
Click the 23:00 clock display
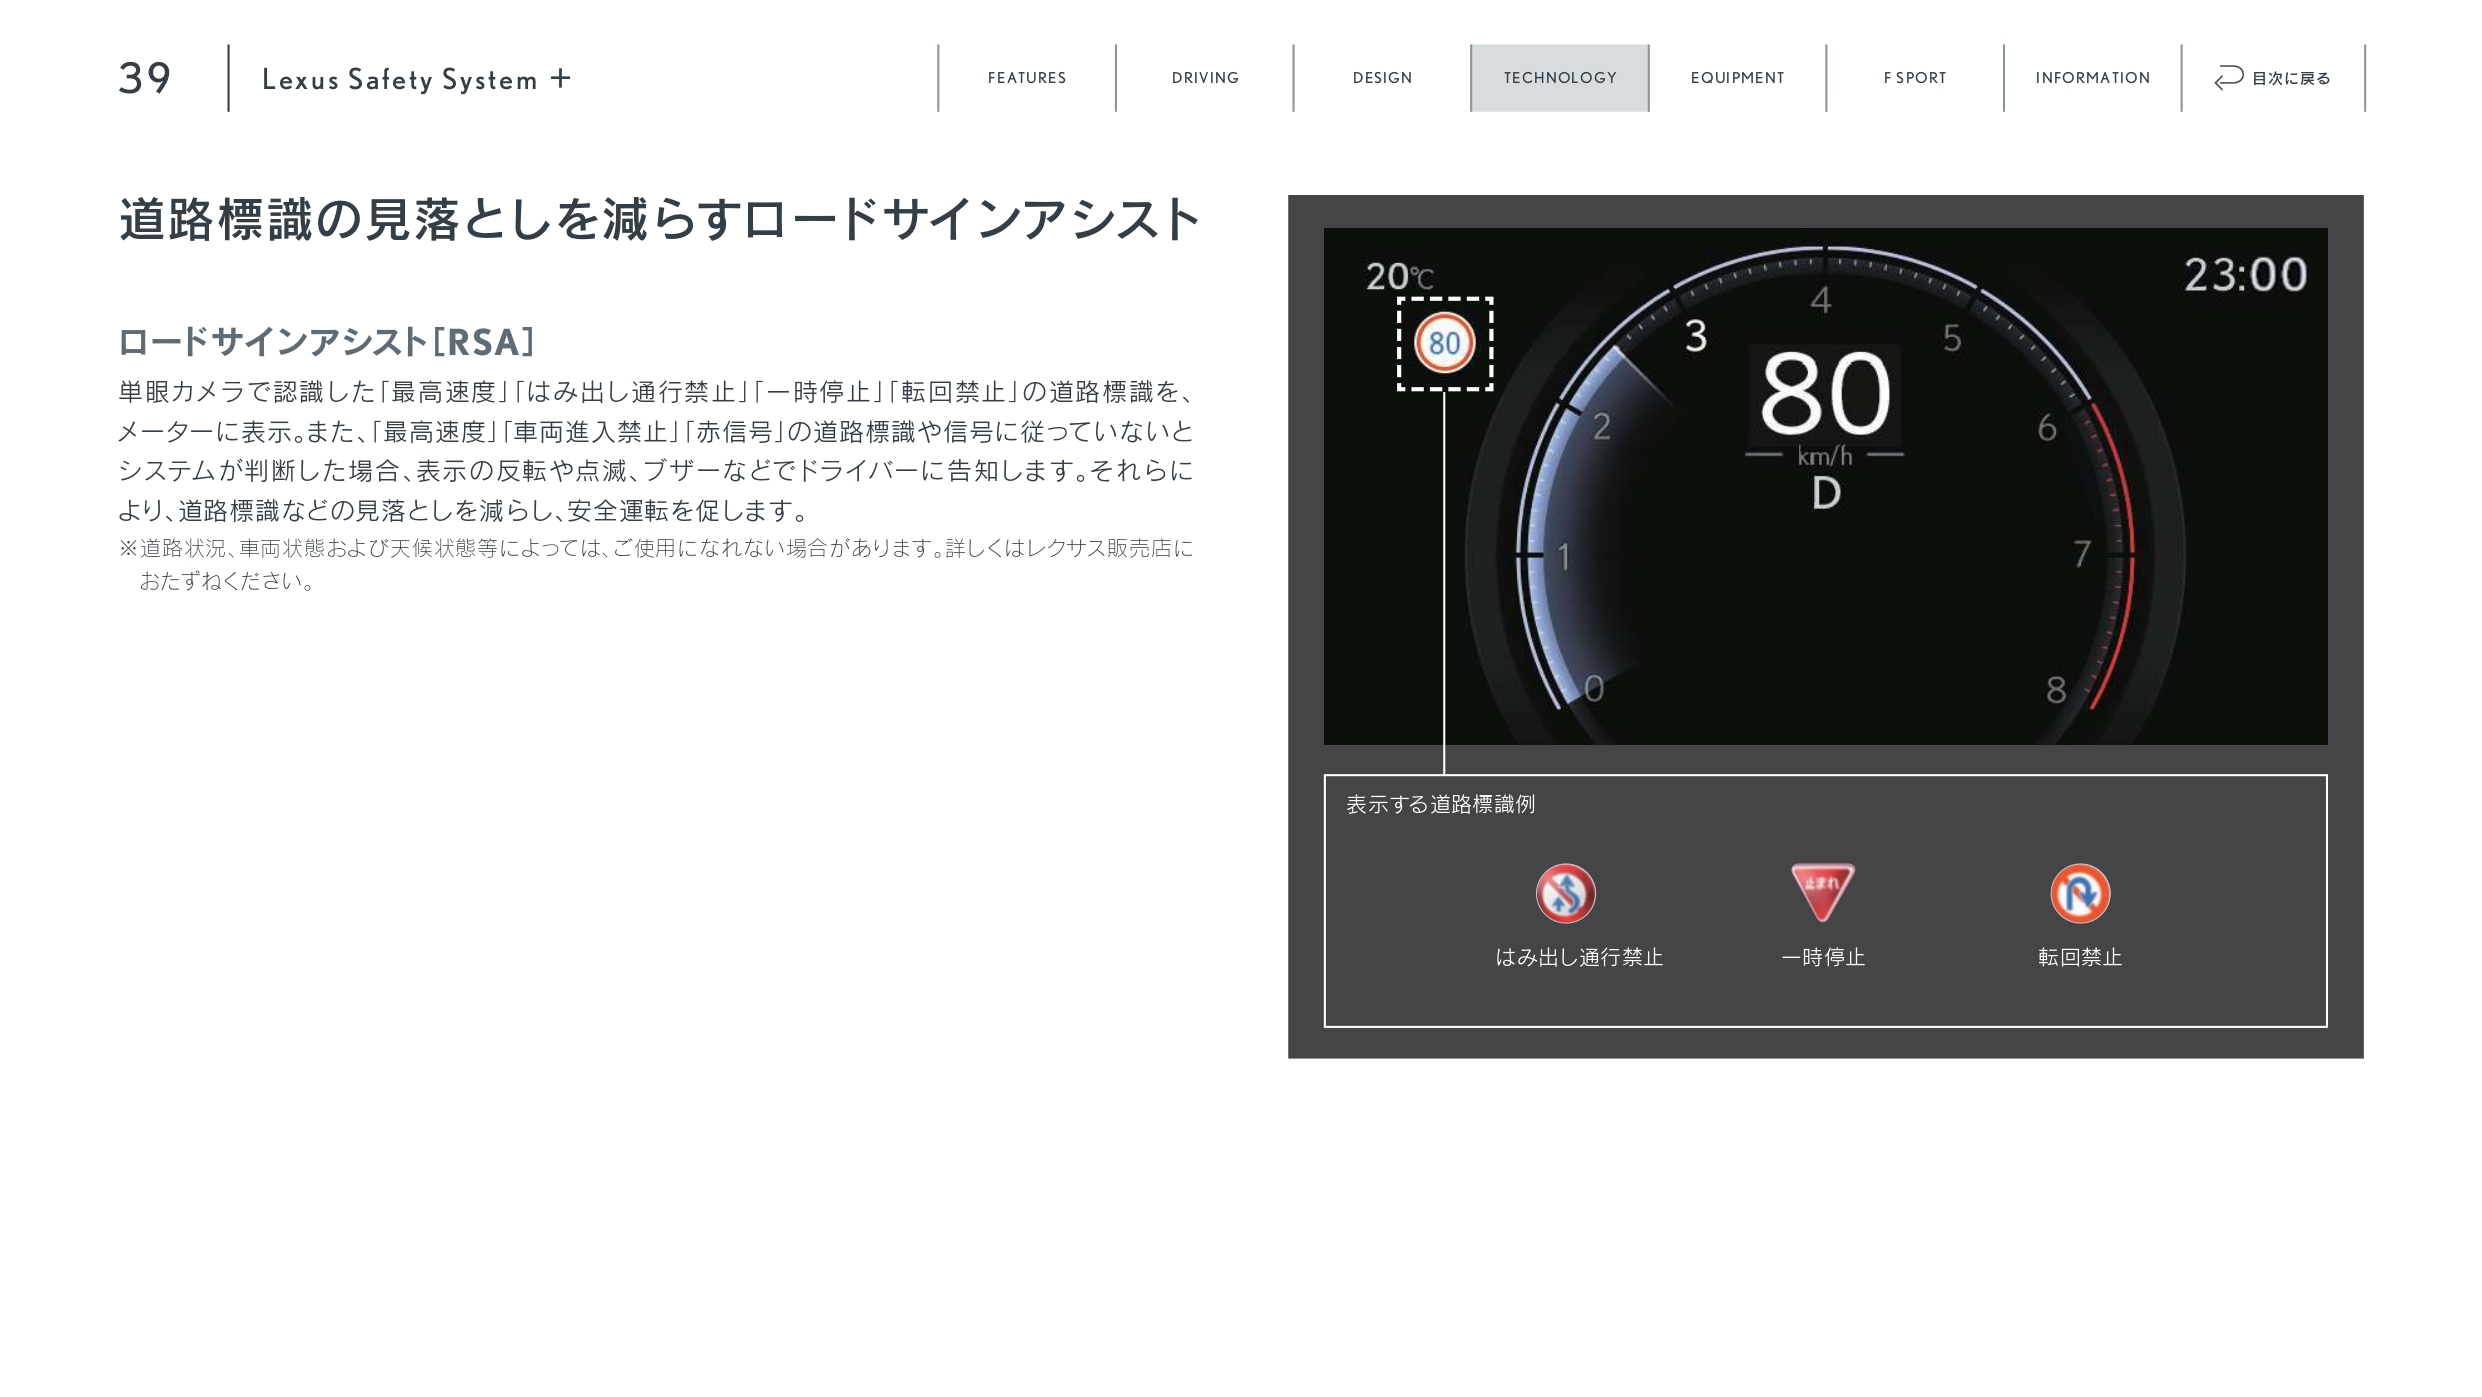[x=2245, y=275]
